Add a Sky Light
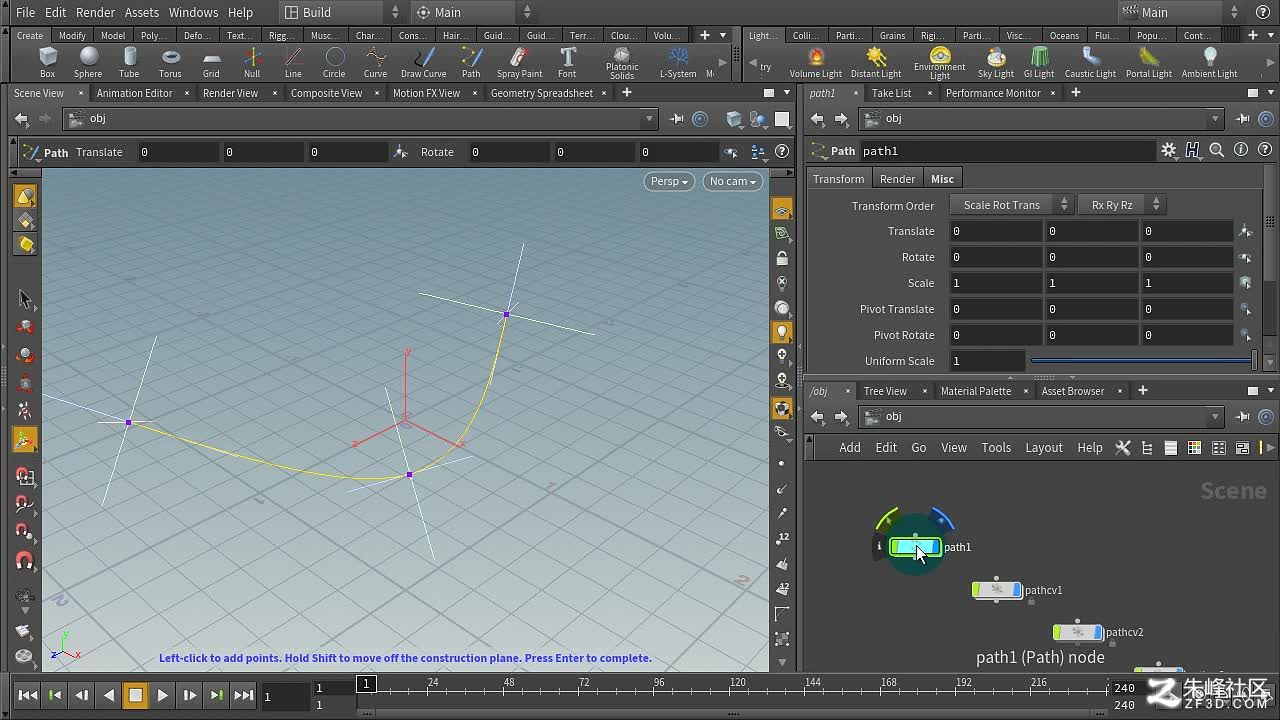1280x720 pixels. [996, 63]
